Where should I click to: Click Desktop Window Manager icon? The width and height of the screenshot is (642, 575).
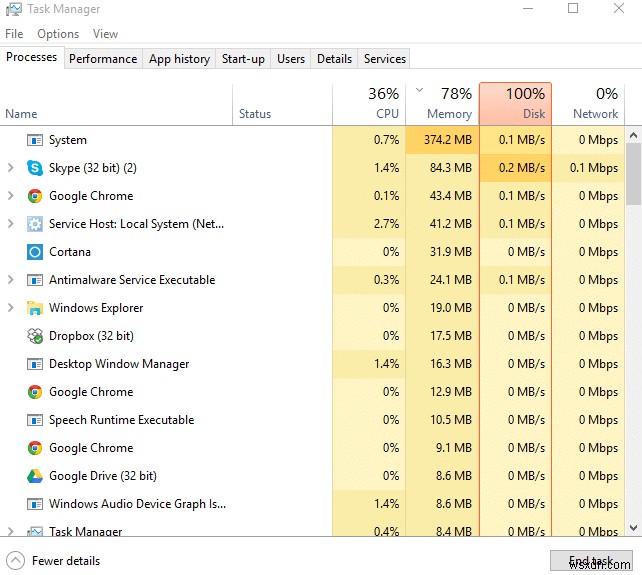35,364
